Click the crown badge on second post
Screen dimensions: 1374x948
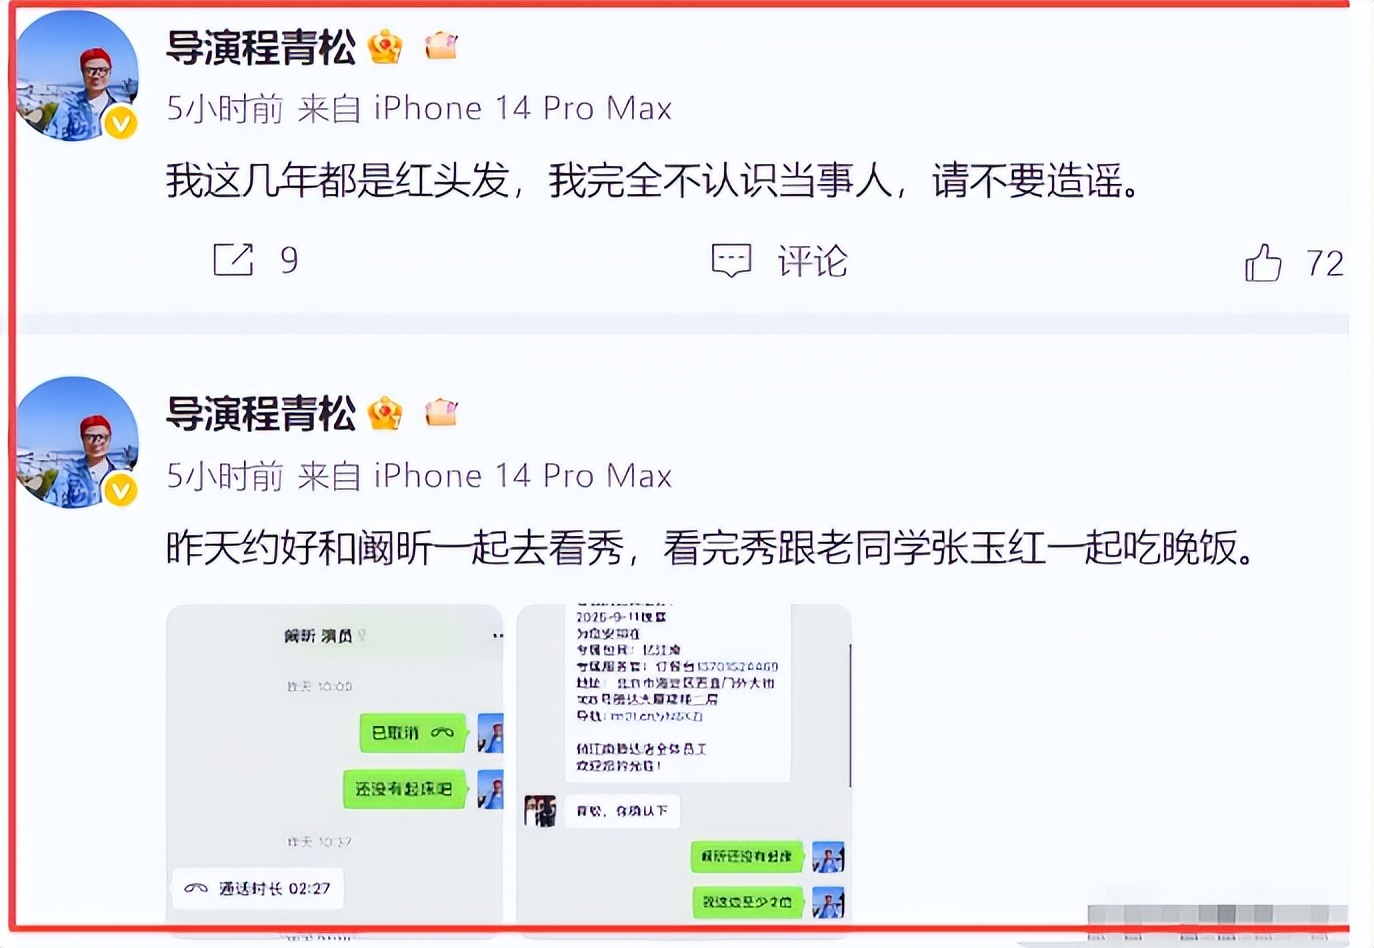click(385, 412)
